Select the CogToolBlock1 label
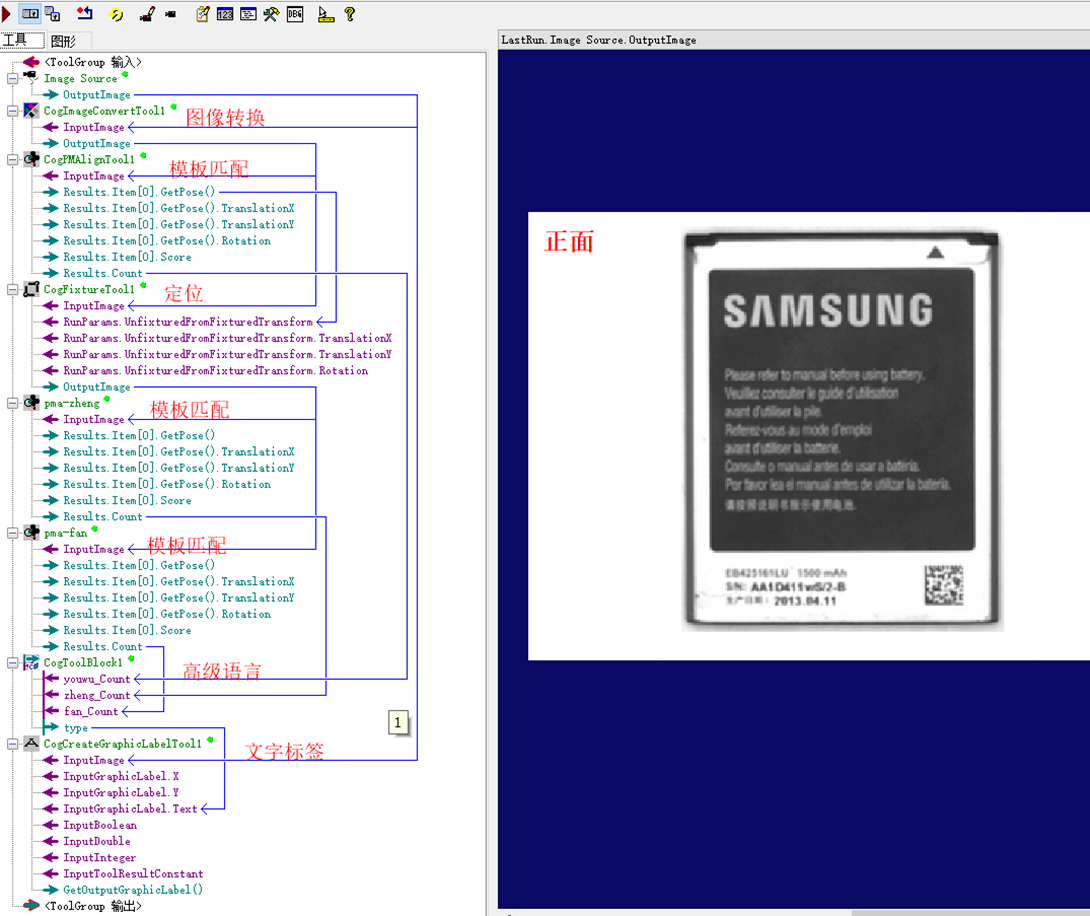1090x916 pixels. tap(83, 663)
